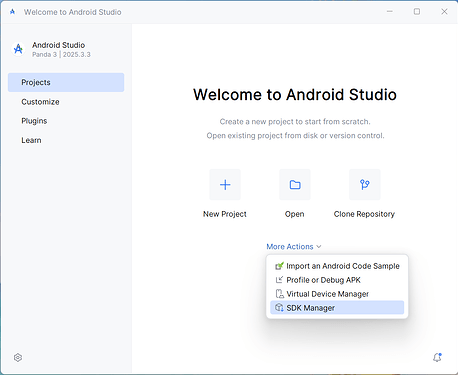Screen dimensions: 458x375
Task: Select the Projects tab
Action: click(x=66, y=82)
